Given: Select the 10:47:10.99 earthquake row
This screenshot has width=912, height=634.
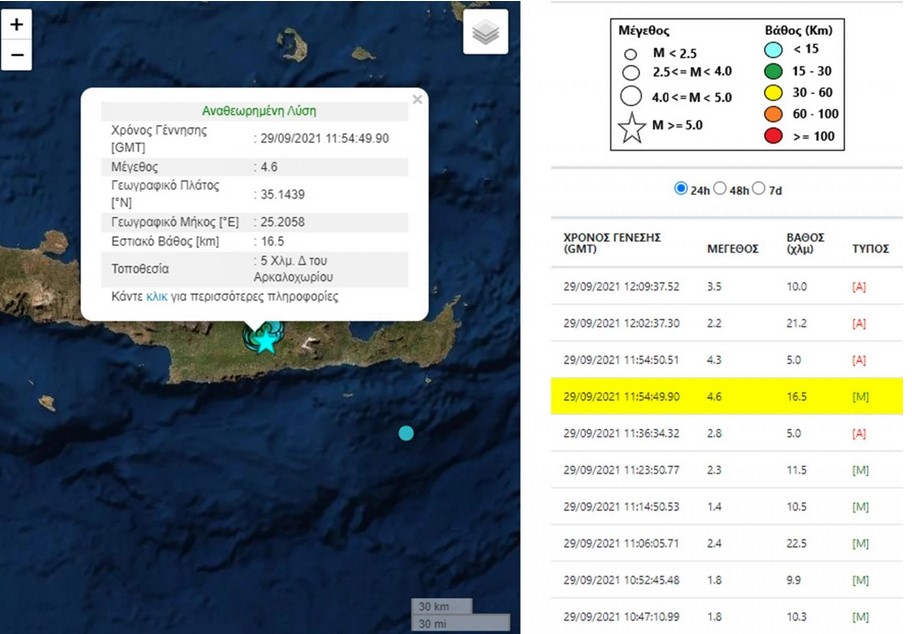Looking at the screenshot, I should point(726,616).
